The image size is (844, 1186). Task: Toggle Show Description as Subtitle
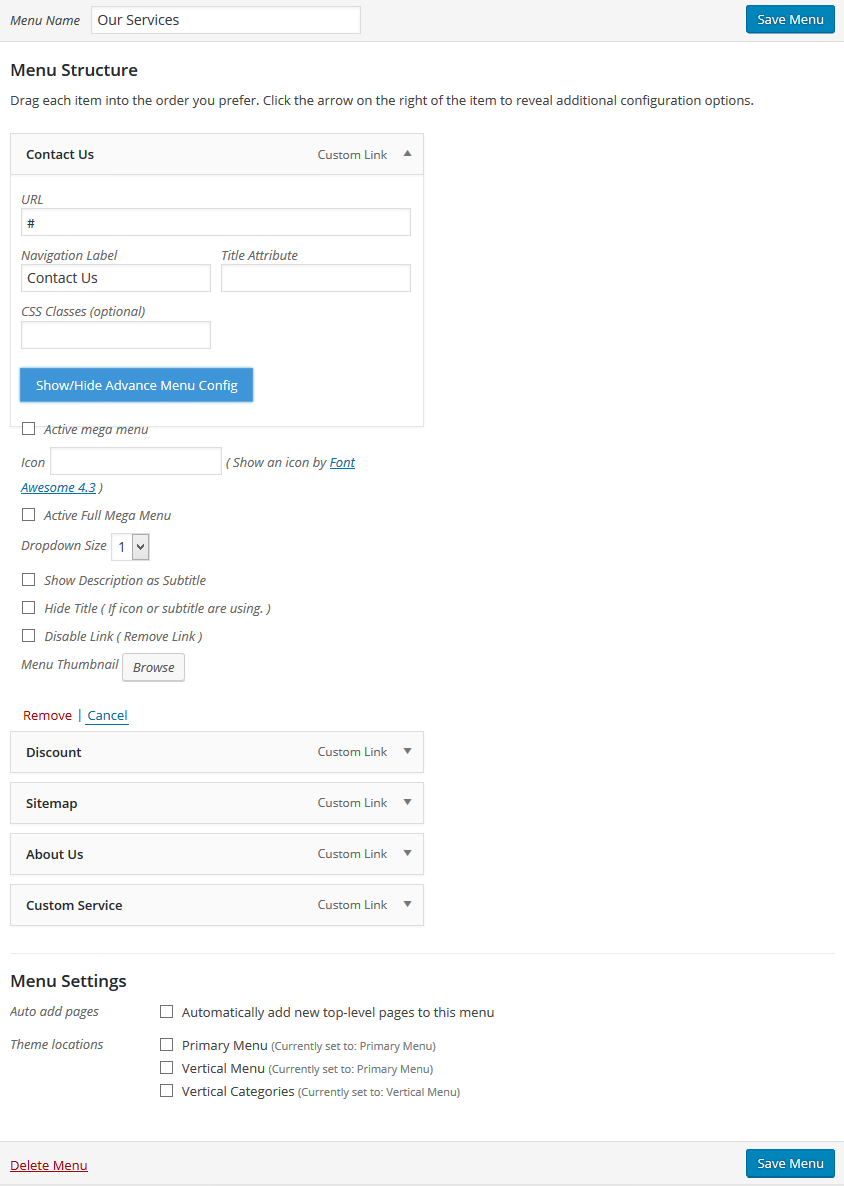coord(29,579)
